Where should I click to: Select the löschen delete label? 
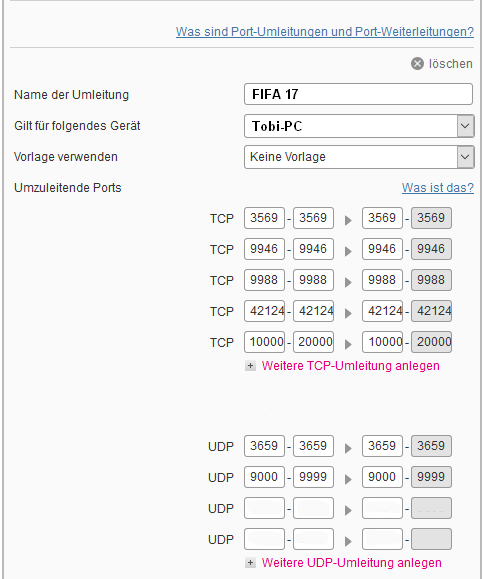tap(451, 64)
